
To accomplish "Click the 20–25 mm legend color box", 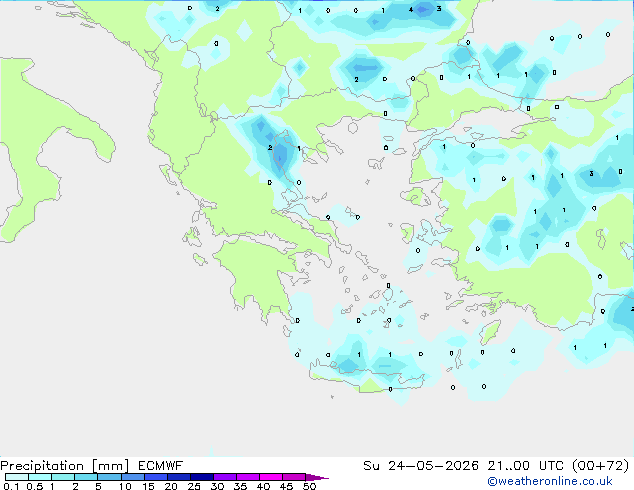I will (178, 477).
